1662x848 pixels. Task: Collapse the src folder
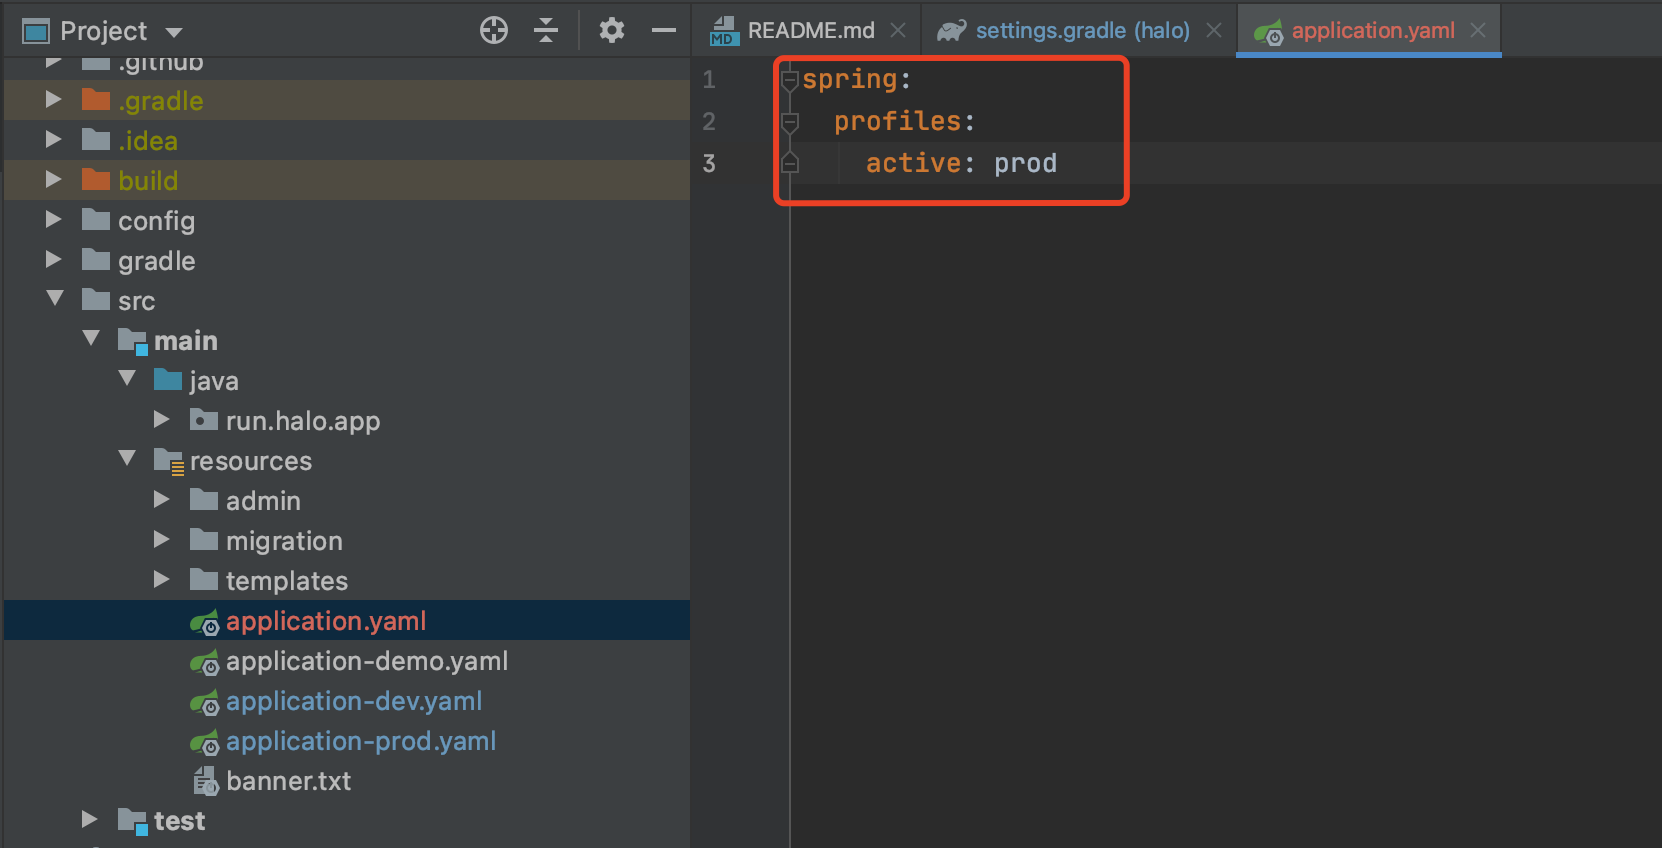55,299
